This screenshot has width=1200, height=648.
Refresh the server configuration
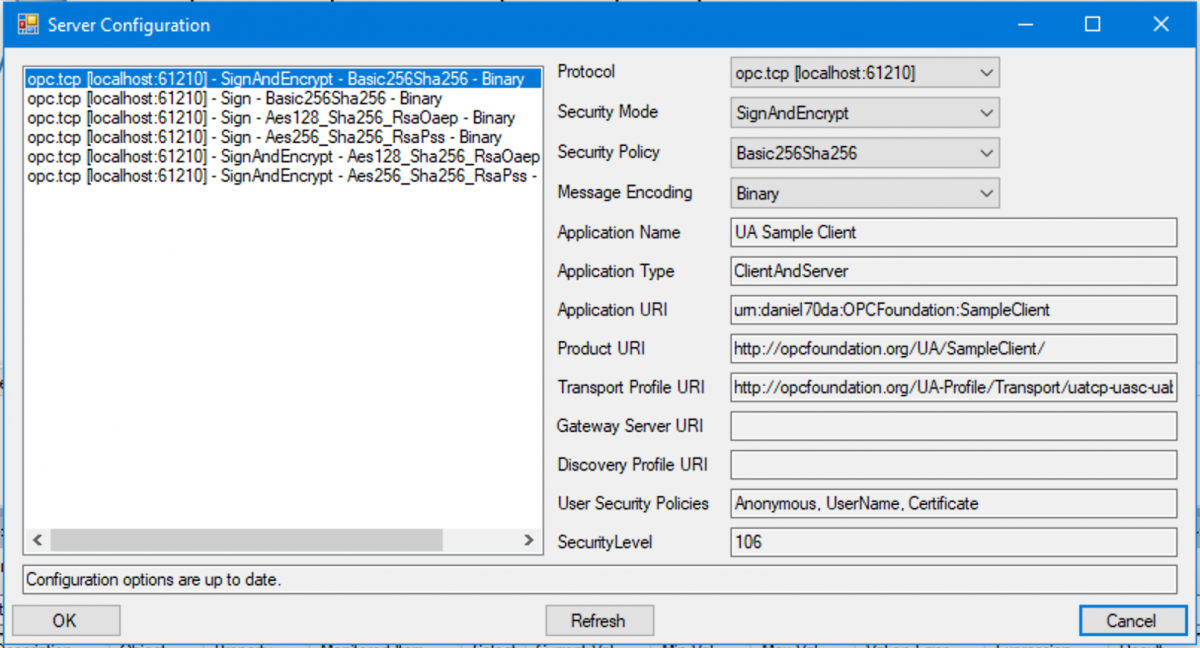click(x=599, y=620)
